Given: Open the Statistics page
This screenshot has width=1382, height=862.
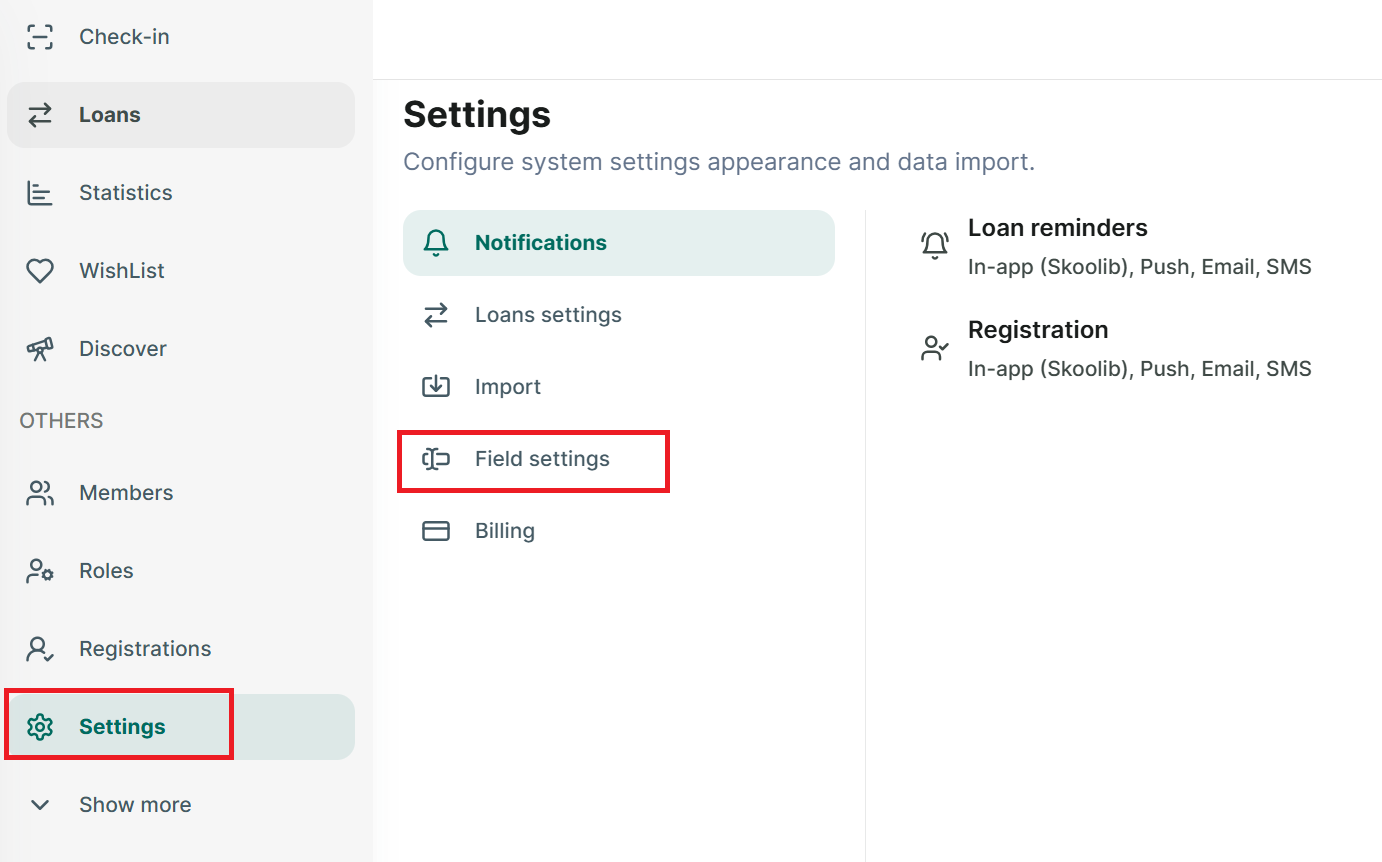Looking at the screenshot, I should pyautogui.click(x=181, y=193).
